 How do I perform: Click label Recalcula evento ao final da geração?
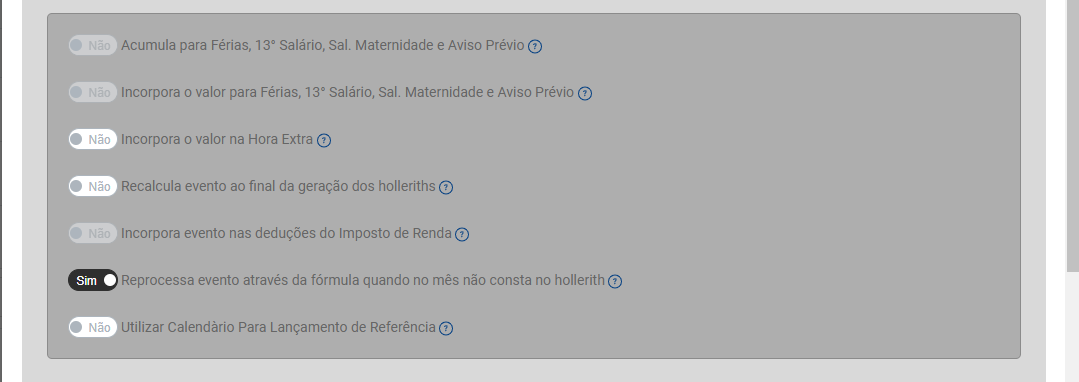point(278,187)
